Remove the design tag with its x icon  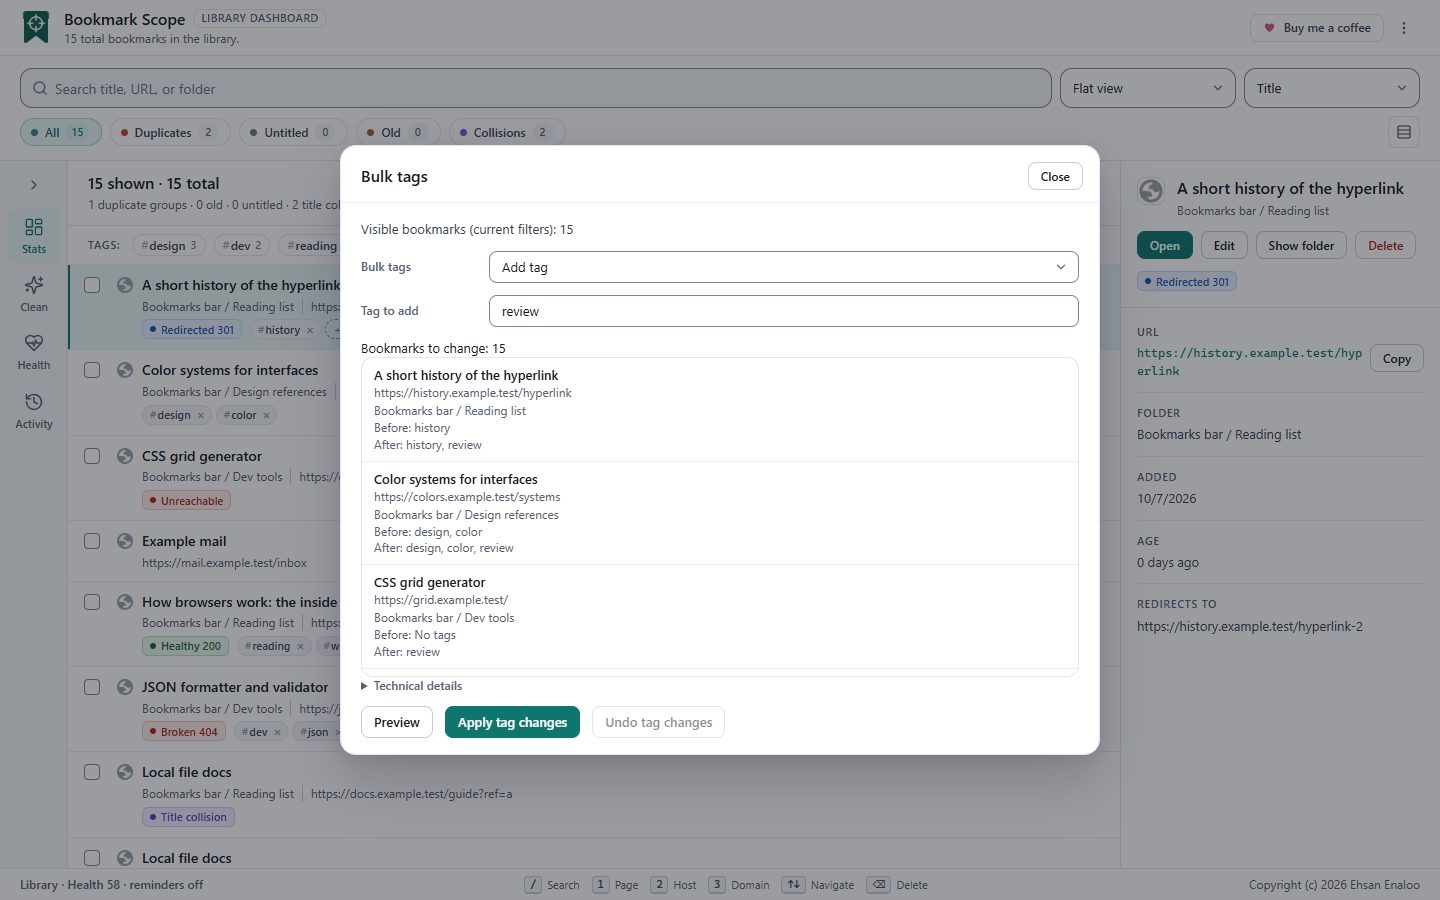(x=201, y=415)
